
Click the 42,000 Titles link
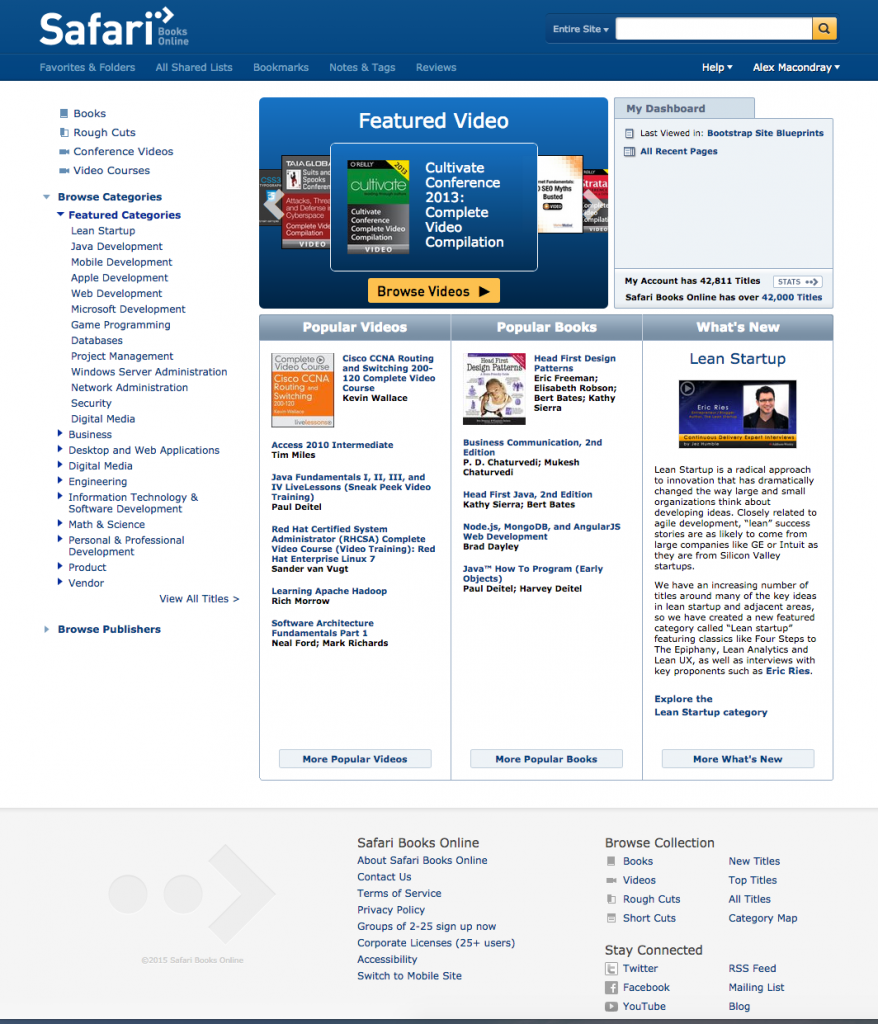(x=792, y=297)
